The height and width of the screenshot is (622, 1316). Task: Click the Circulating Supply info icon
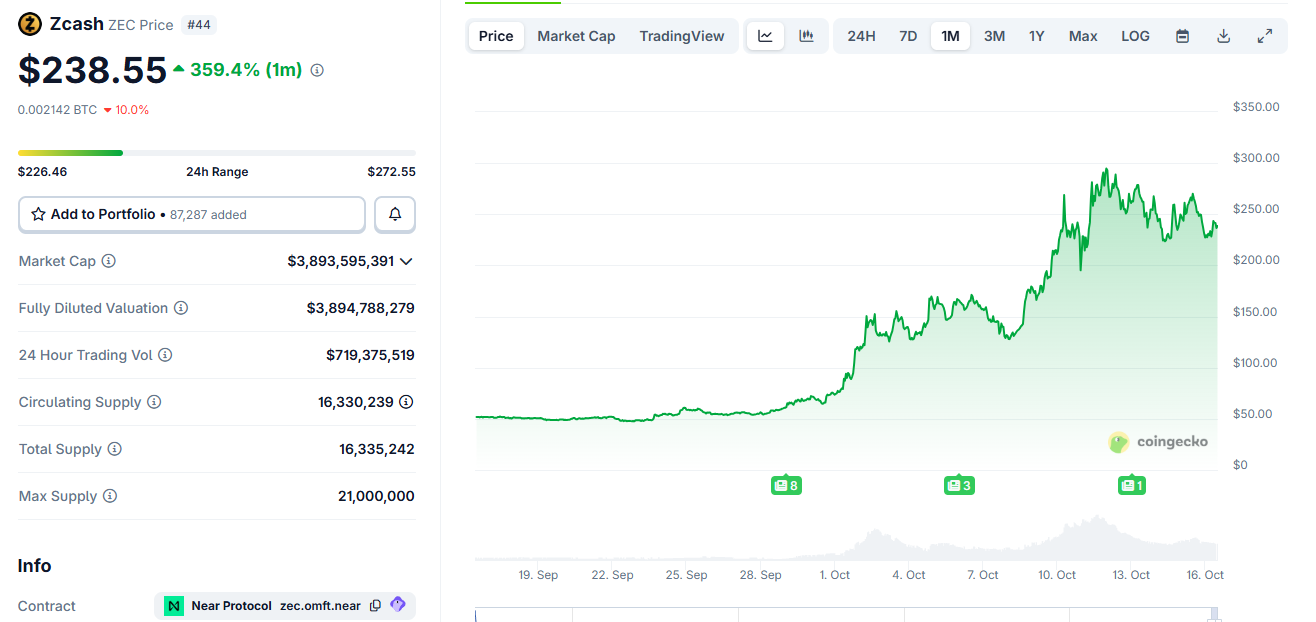coord(154,402)
